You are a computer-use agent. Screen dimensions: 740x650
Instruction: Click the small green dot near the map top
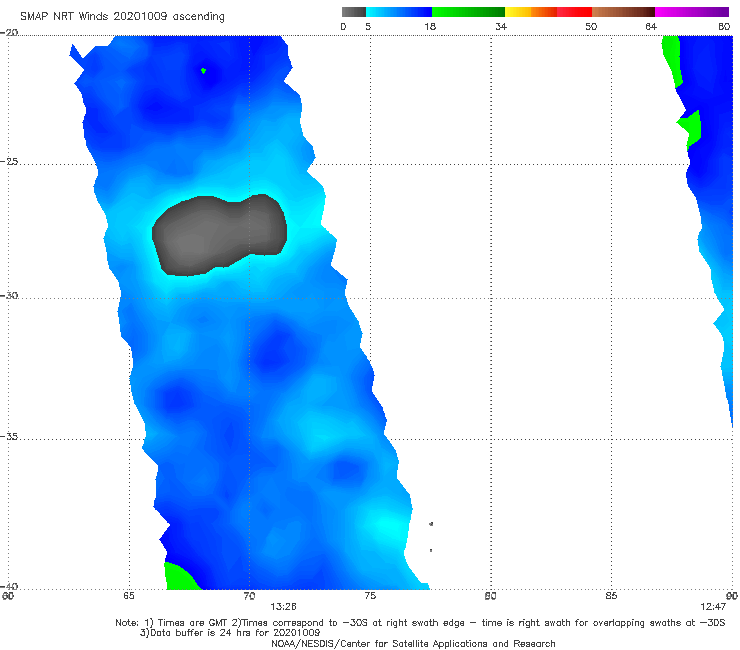[x=203, y=71]
